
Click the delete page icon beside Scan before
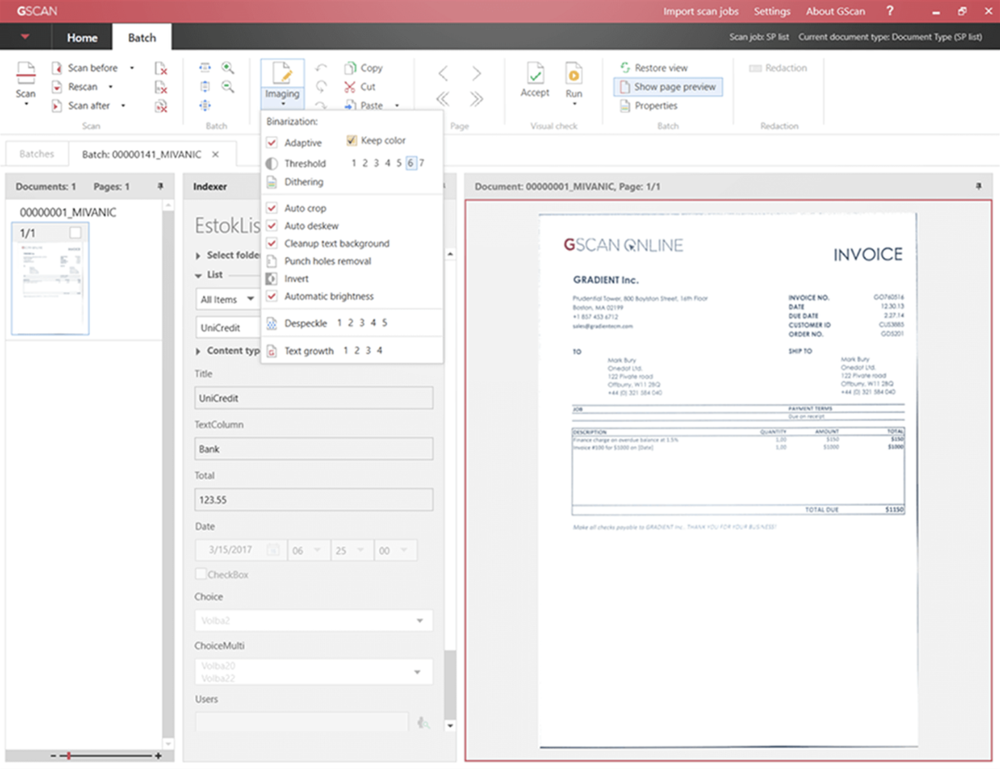coord(161,68)
